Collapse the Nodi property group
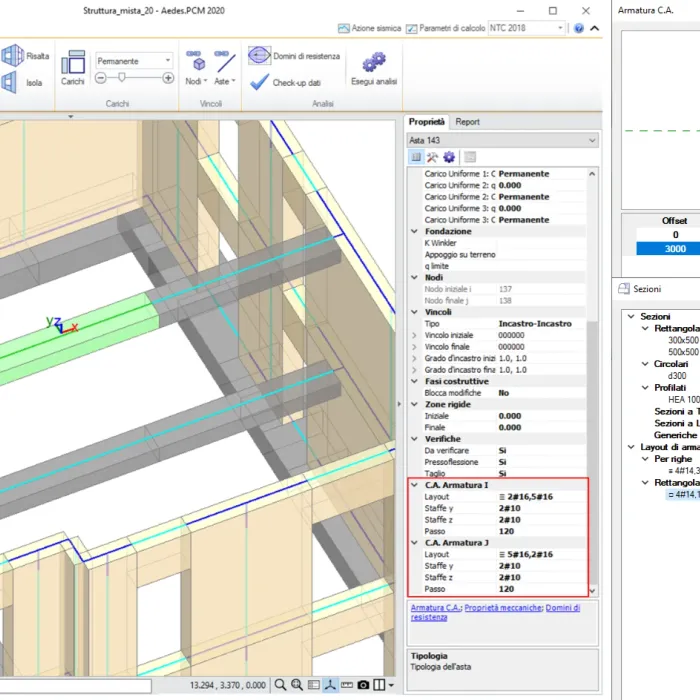The width and height of the screenshot is (700, 700). [414, 277]
